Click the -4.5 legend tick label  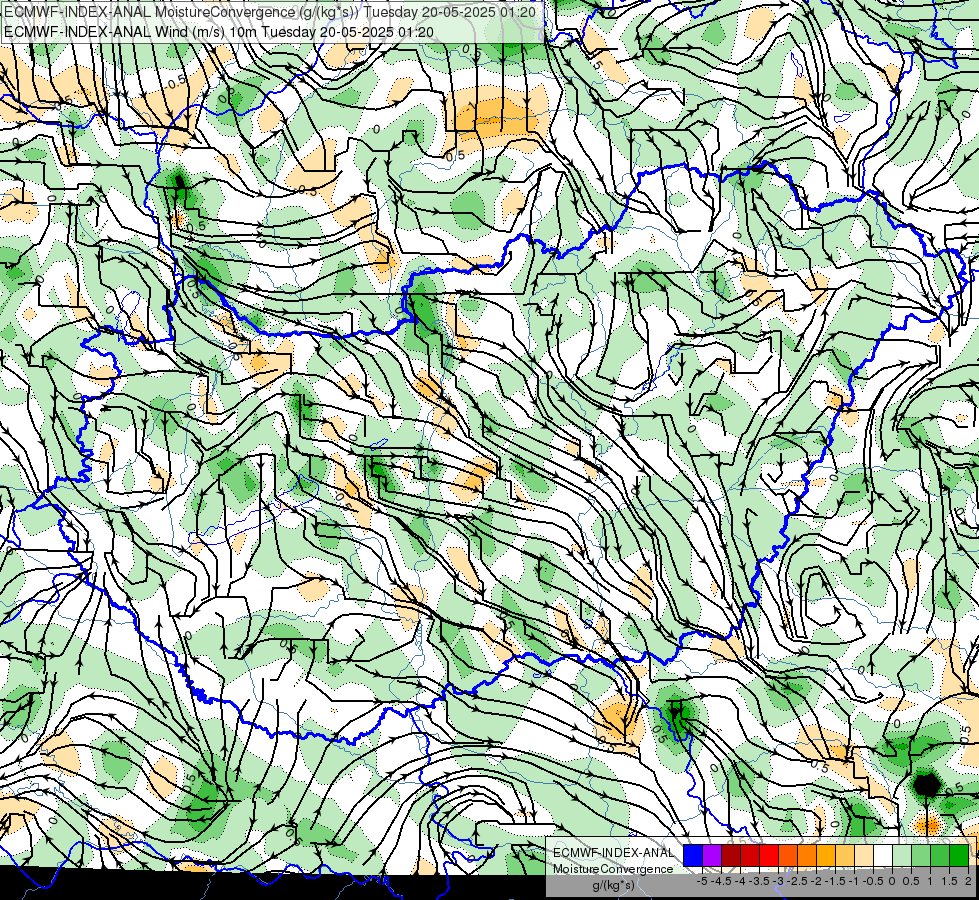point(721,881)
